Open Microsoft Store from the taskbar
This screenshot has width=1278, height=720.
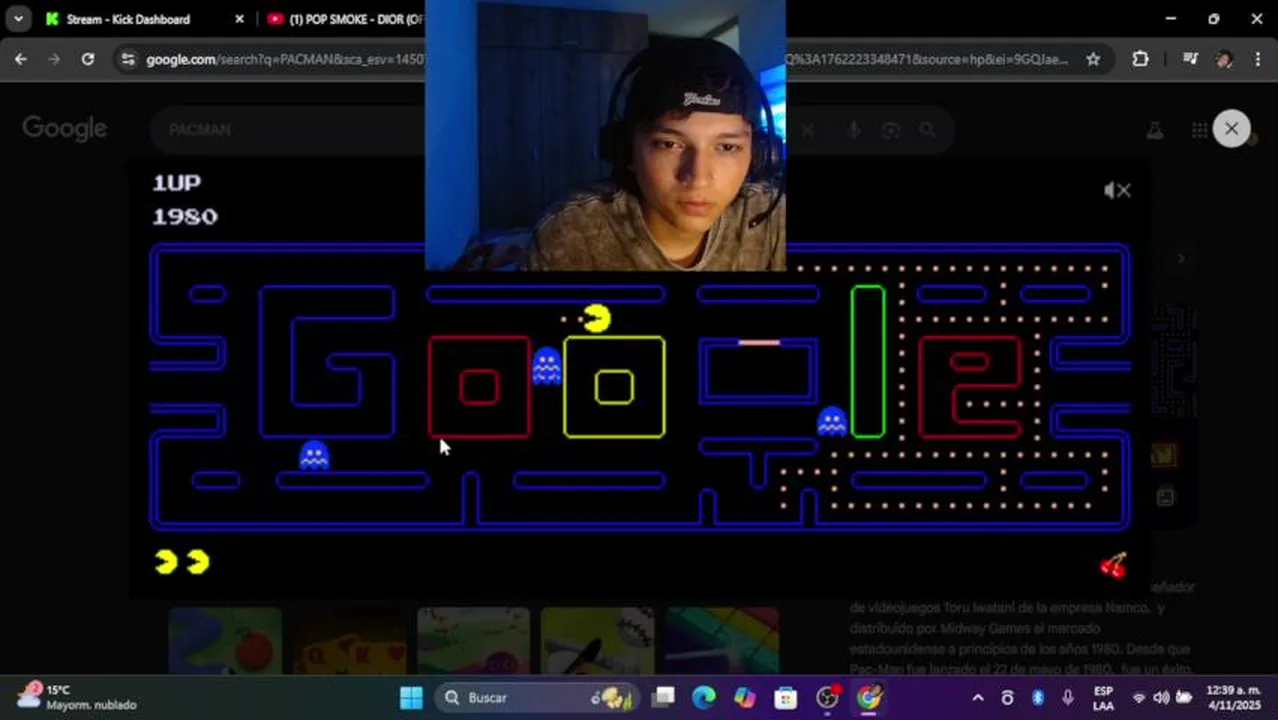tap(786, 697)
